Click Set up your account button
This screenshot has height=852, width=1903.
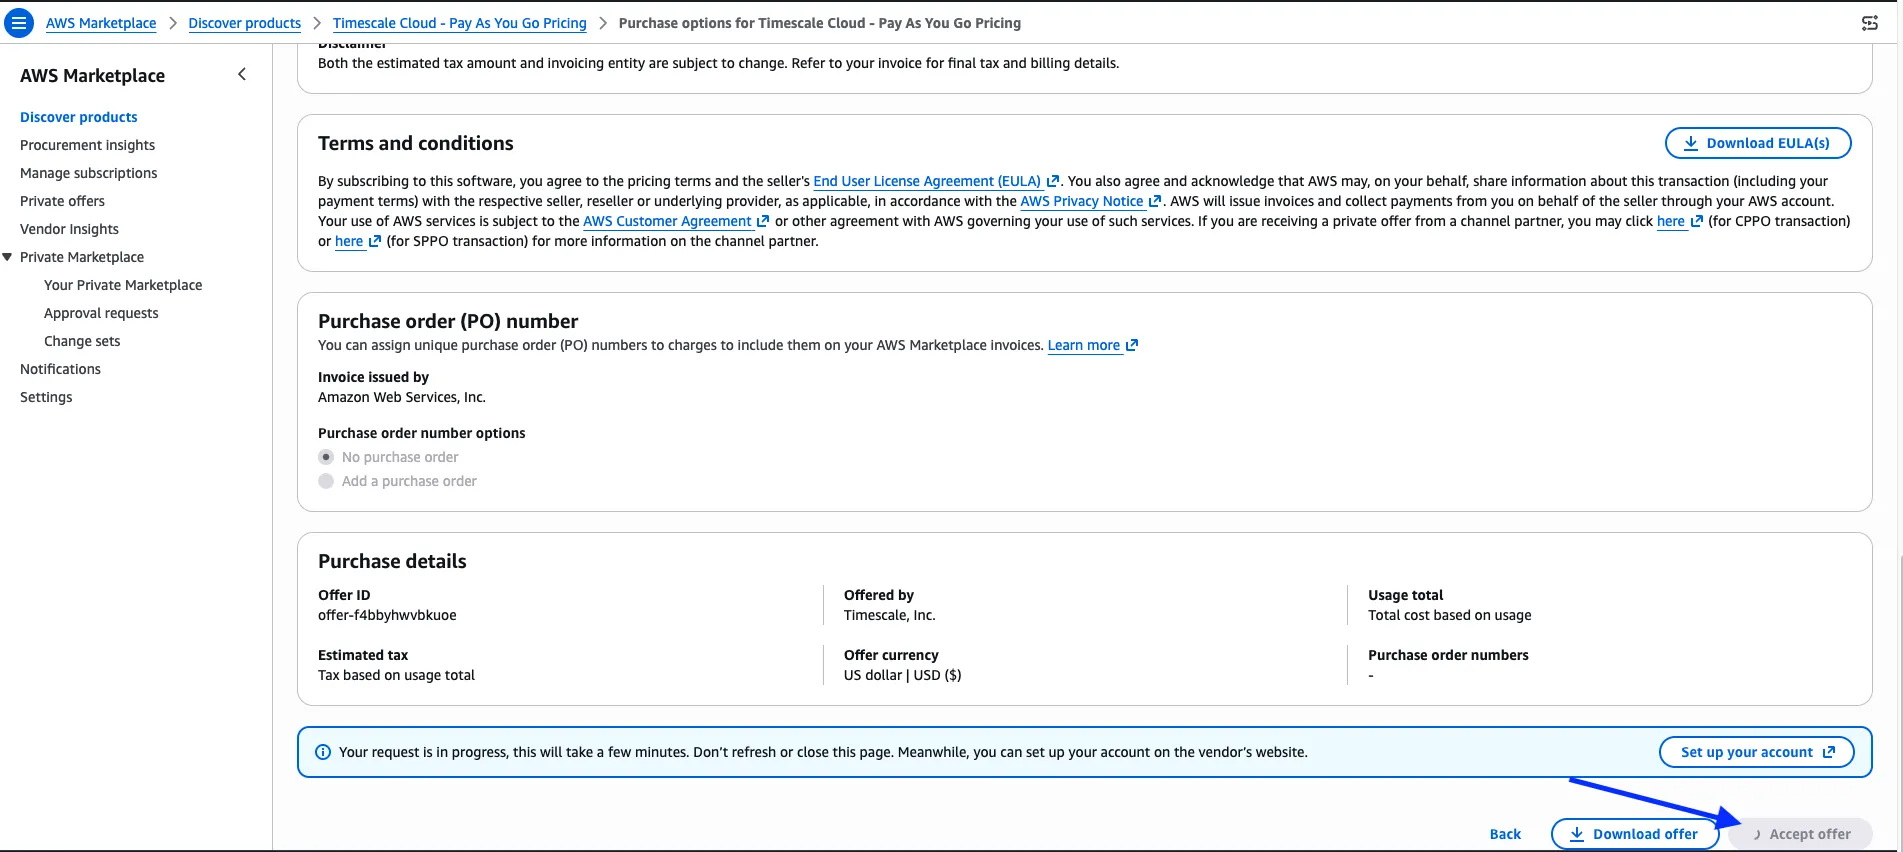[x=1757, y=752]
